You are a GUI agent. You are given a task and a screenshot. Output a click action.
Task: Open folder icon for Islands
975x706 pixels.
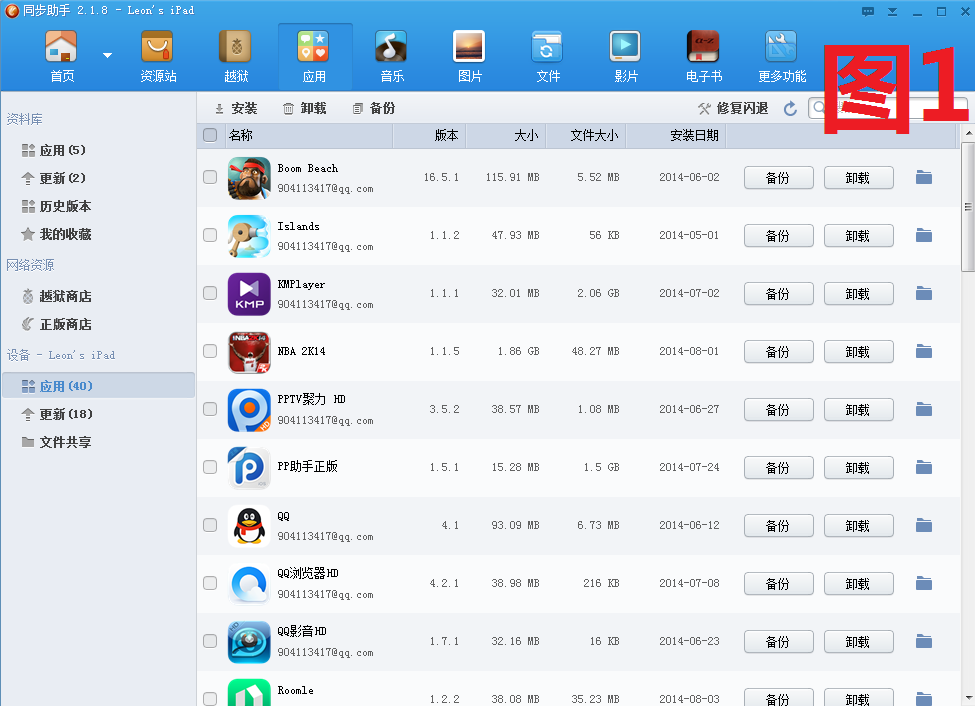click(924, 235)
